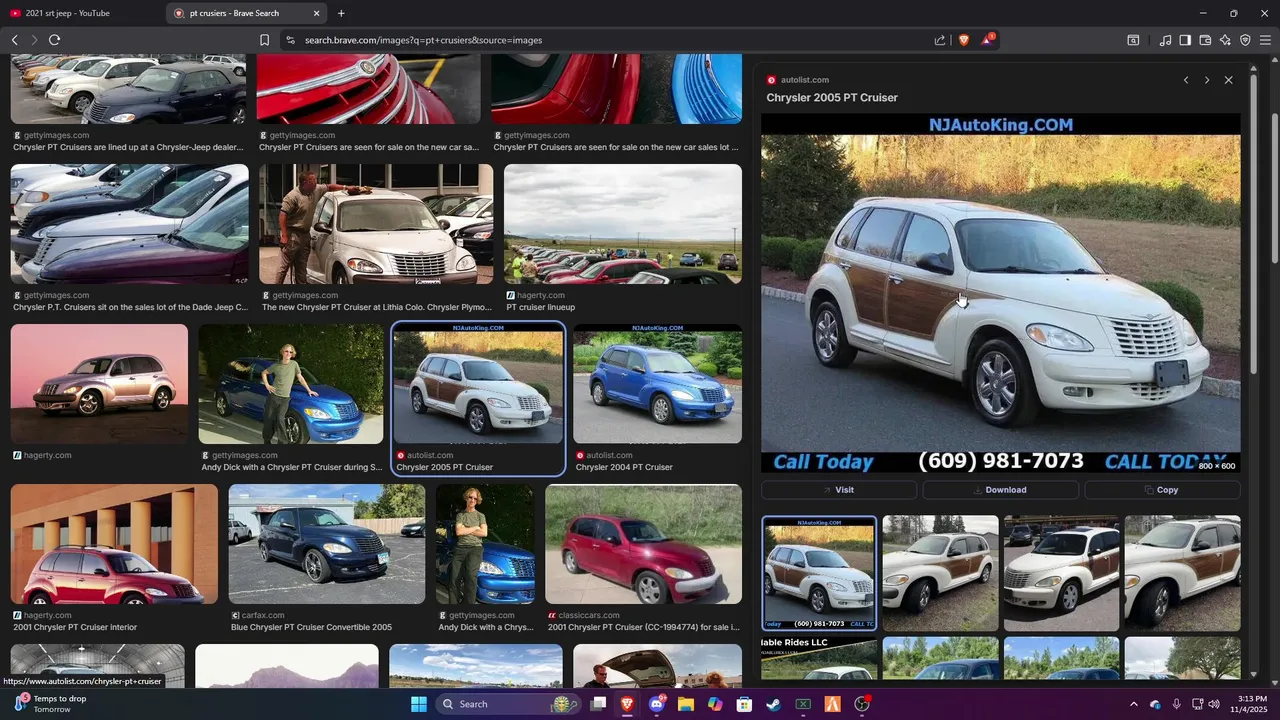Image resolution: width=1280 pixels, height=720 pixels.
Task: Open the weather widget 'Temps to drop'
Action: coord(52,704)
